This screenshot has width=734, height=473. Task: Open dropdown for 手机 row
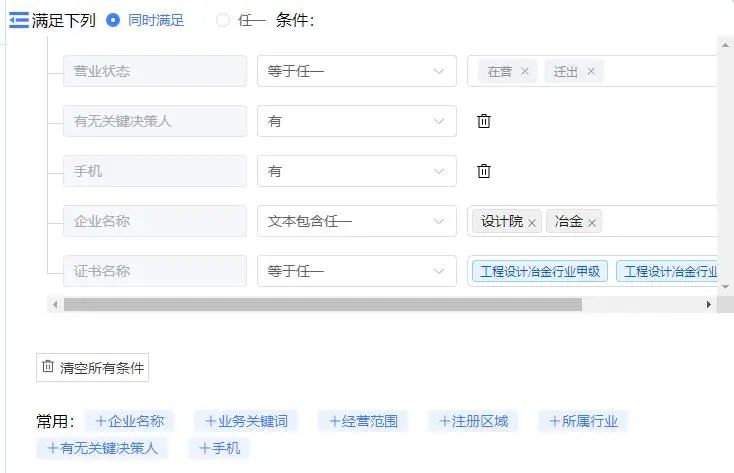pos(357,171)
